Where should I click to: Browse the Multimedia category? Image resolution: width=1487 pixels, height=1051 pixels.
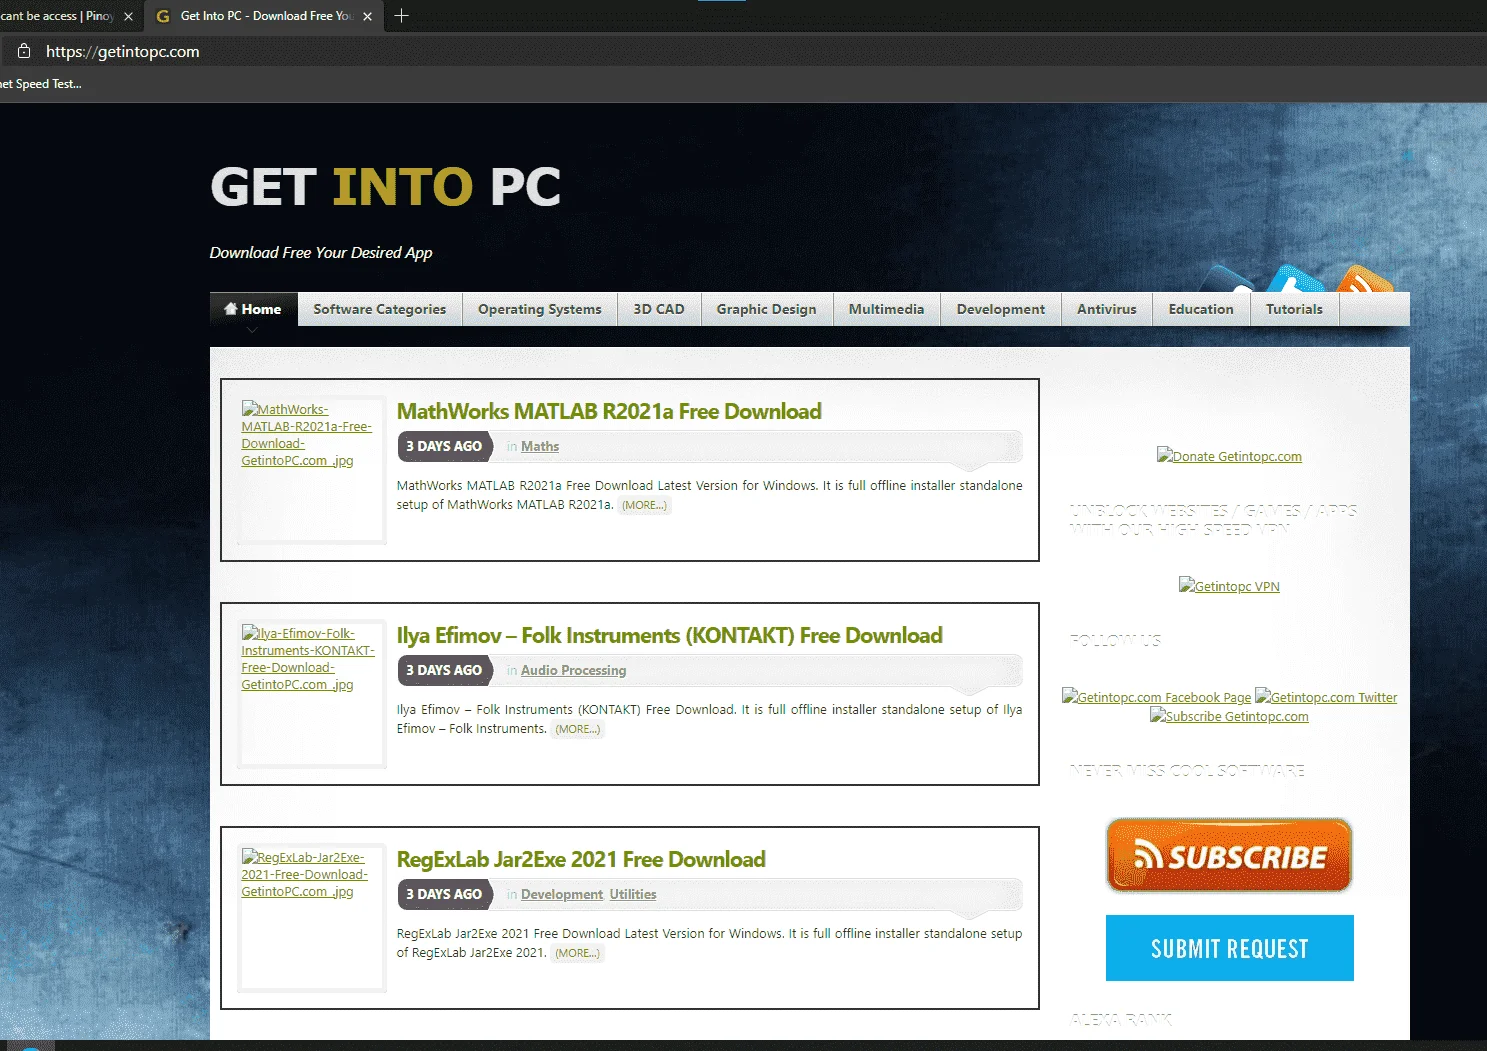pyautogui.click(x=887, y=309)
